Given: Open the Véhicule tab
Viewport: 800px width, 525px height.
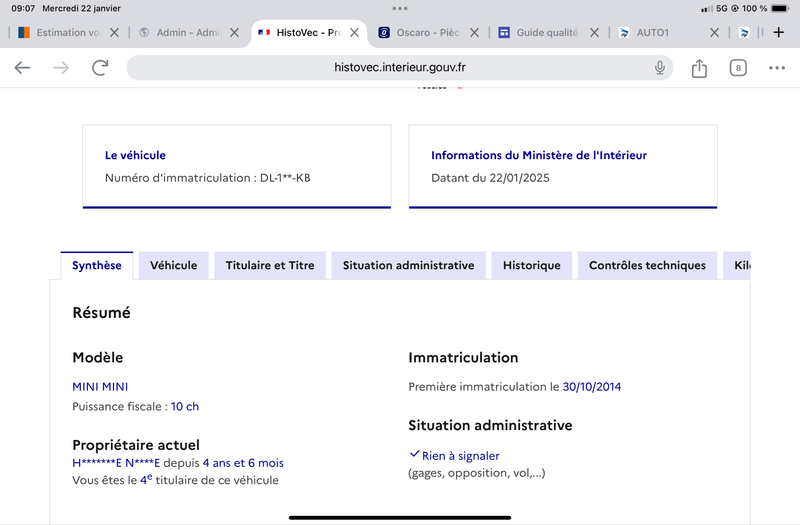Looking at the screenshot, I should tap(173, 265).
